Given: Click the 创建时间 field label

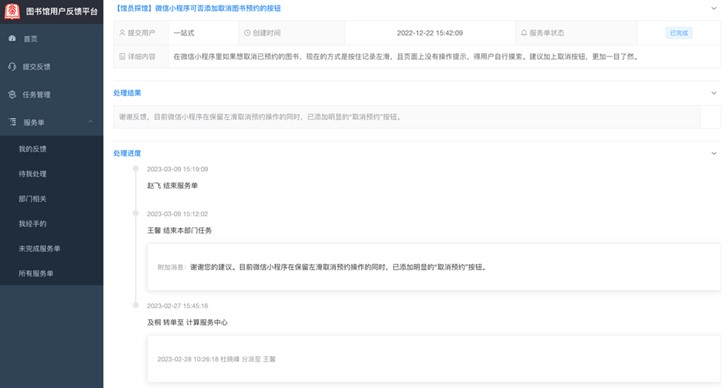Looking at the screenshot, I should tap(266, 33).
